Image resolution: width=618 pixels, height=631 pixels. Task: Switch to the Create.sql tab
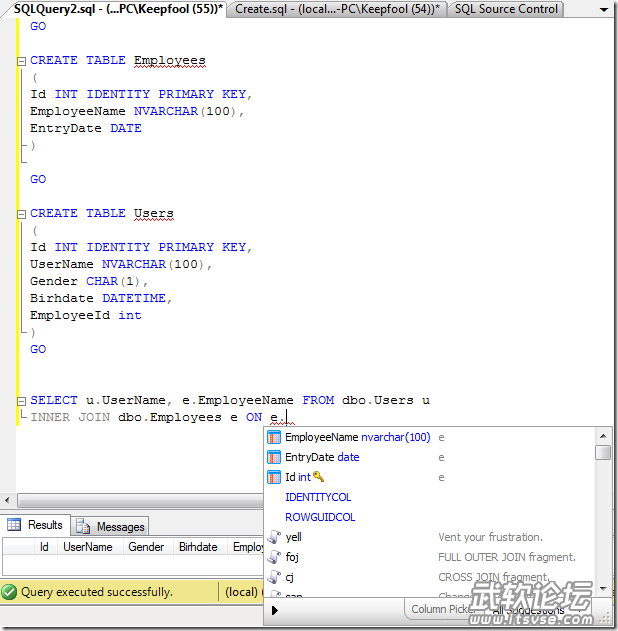click(337, 9)
